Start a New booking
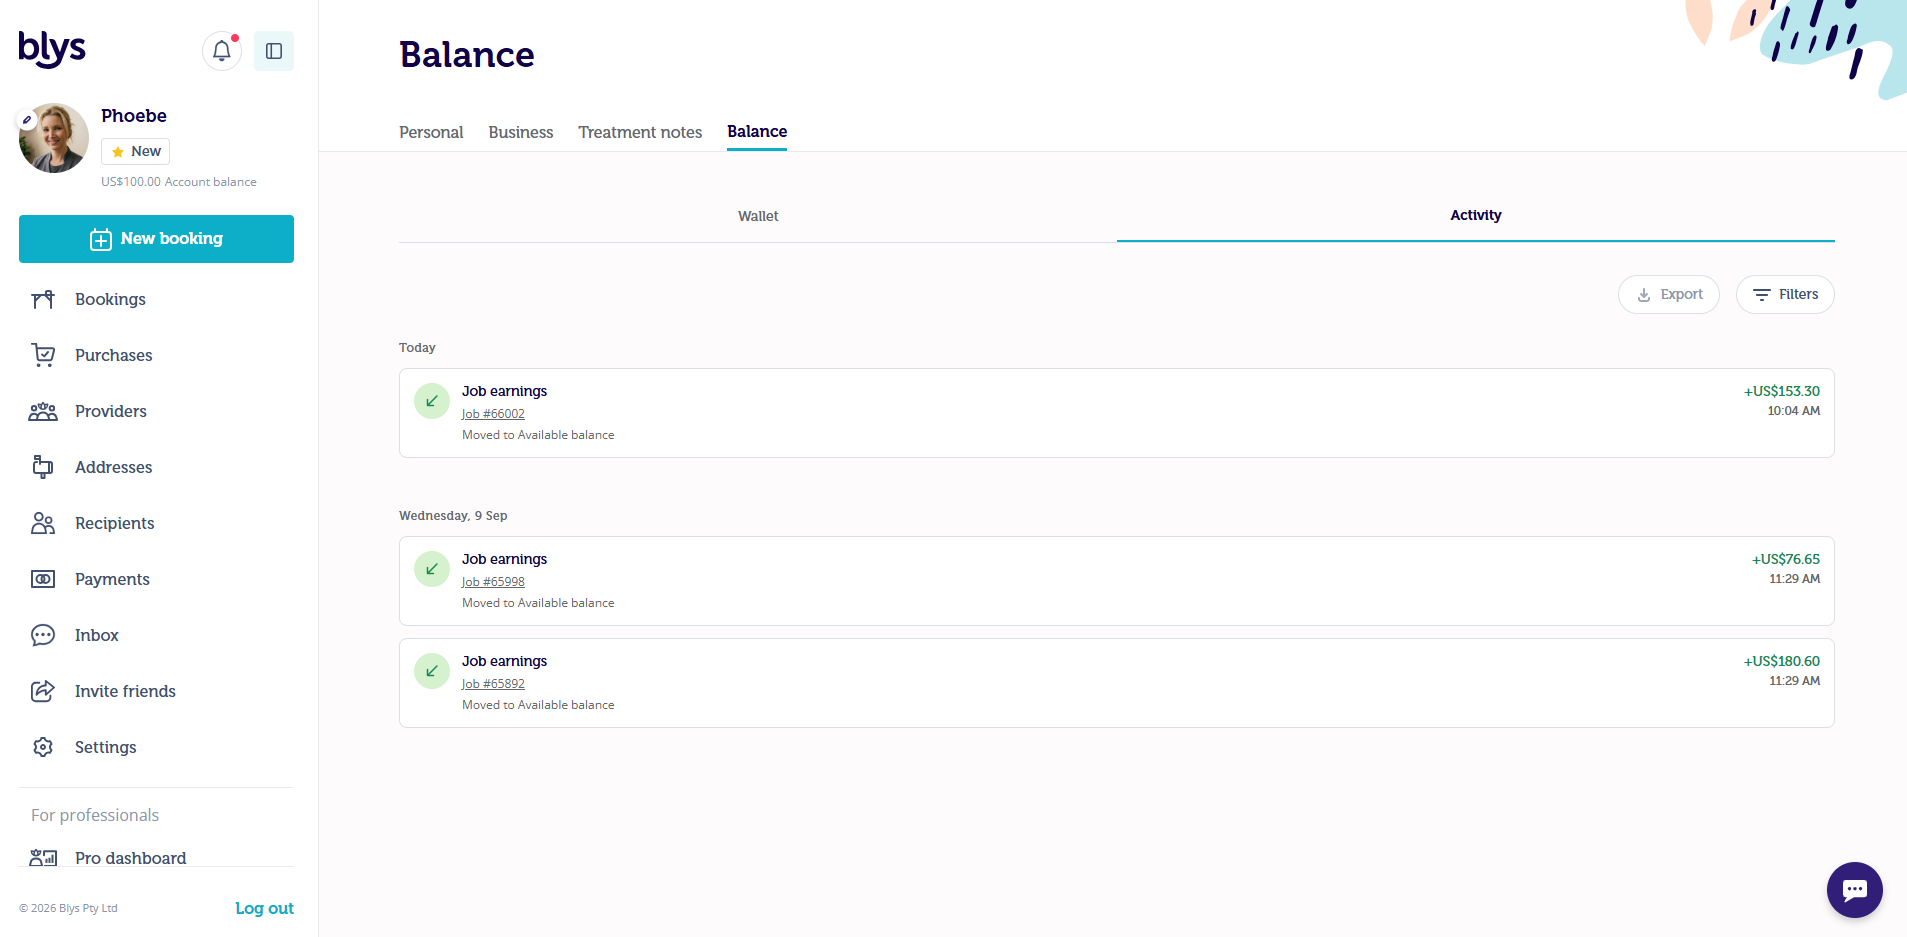 point(156,239)
